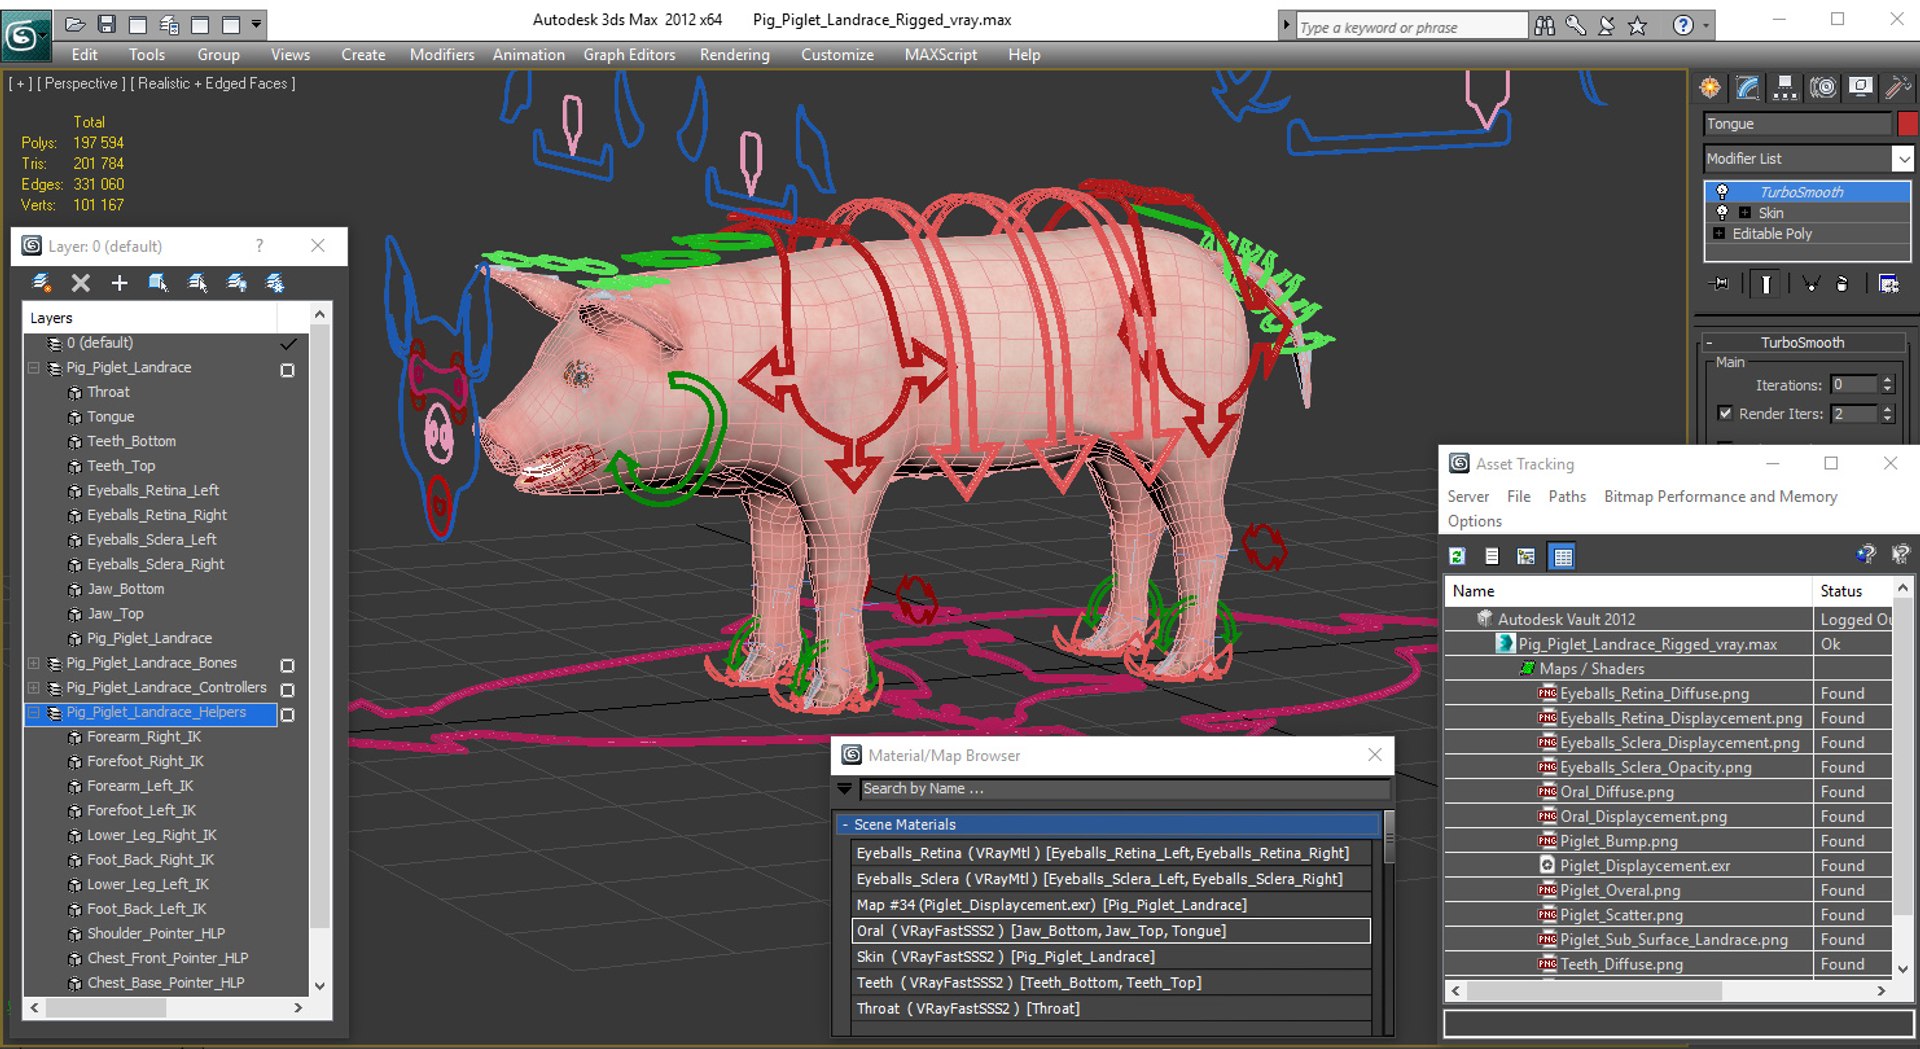Toggle the Skin modifier lightbulb
Viewport: 1920px width, 1049px height.
[x=1722, y=213]
